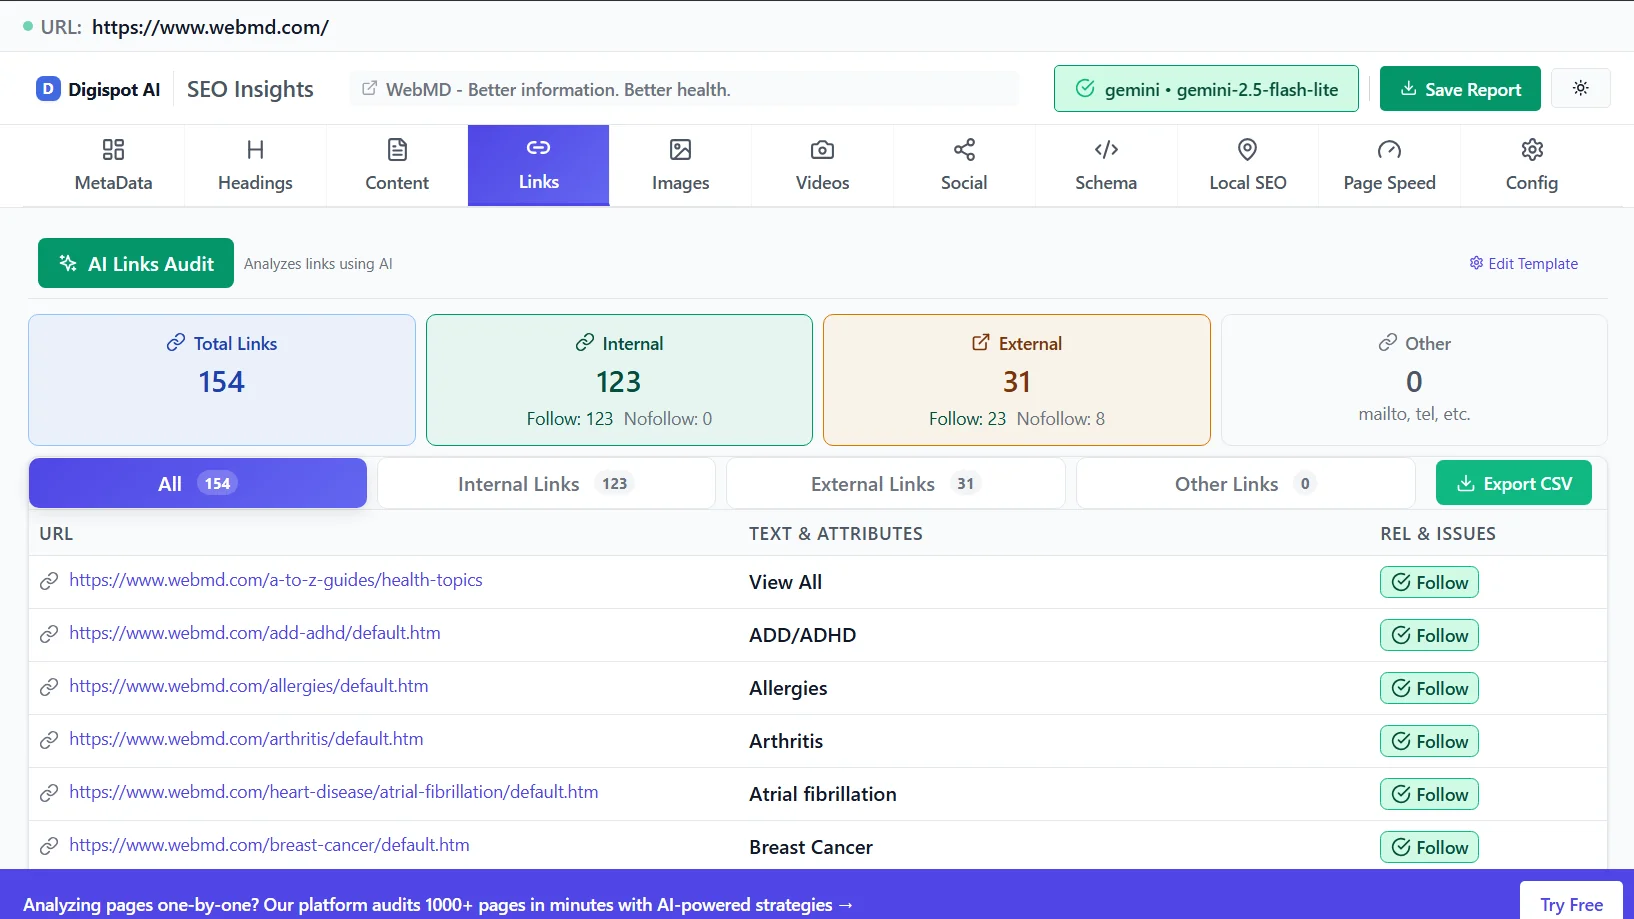
Task: Click the Digispot AI logo icon
Action: tap(48, 89)
